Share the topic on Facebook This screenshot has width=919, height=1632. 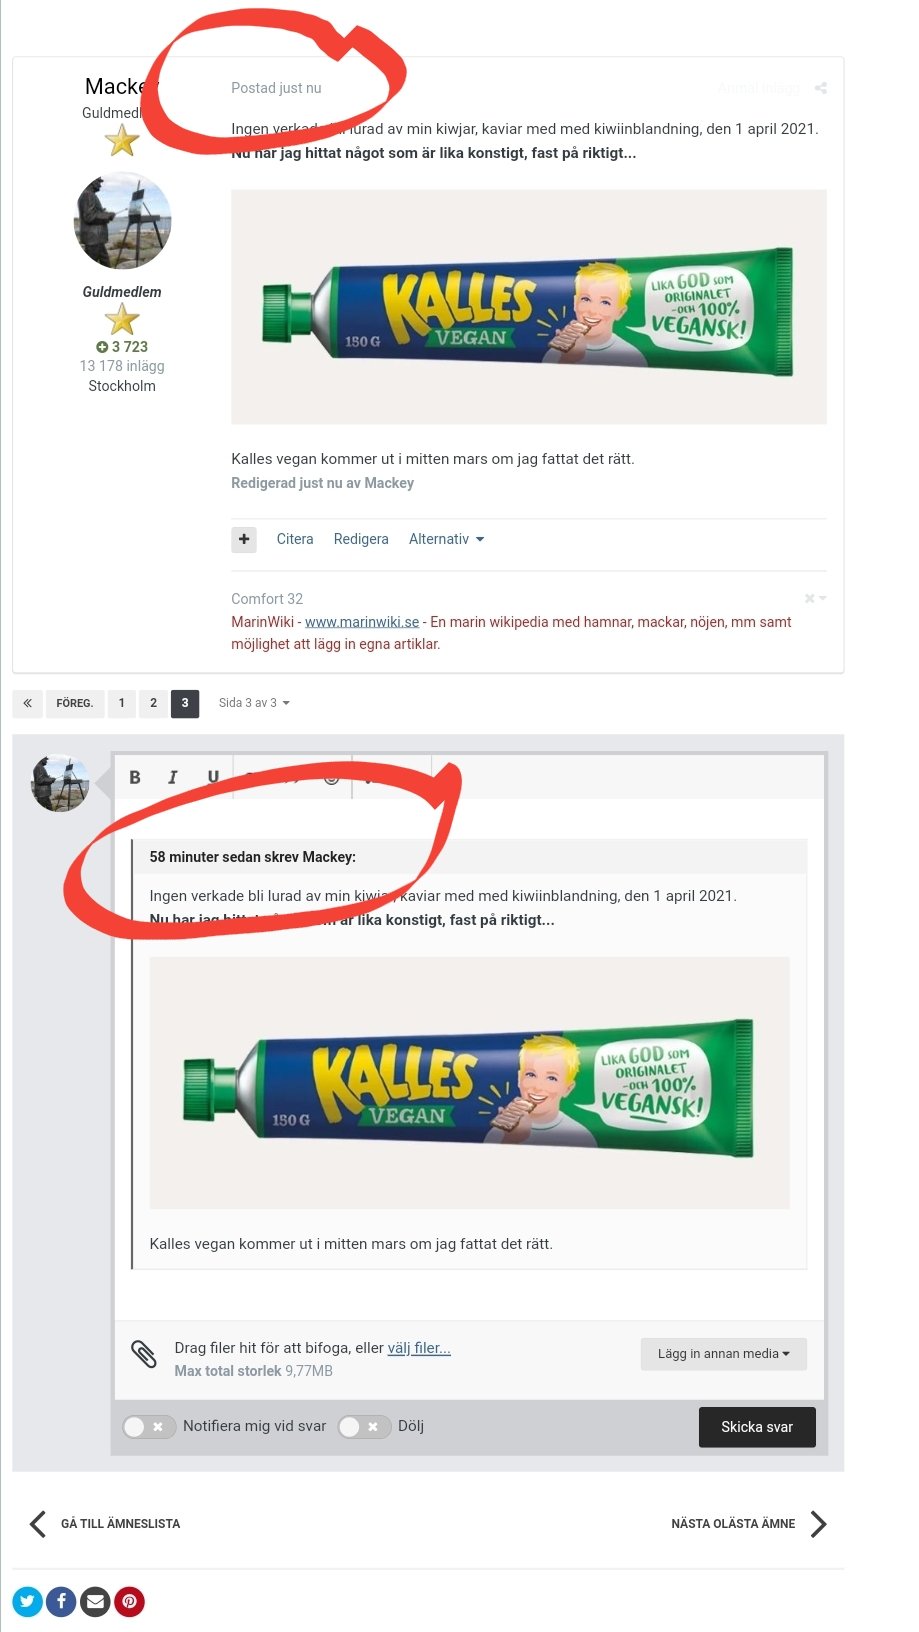point(61,1602)
